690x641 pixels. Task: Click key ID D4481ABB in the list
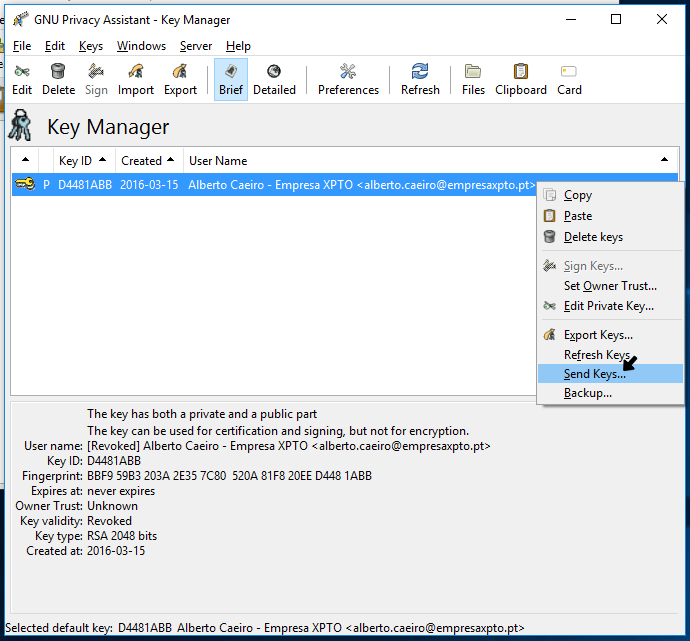[85, 185]
